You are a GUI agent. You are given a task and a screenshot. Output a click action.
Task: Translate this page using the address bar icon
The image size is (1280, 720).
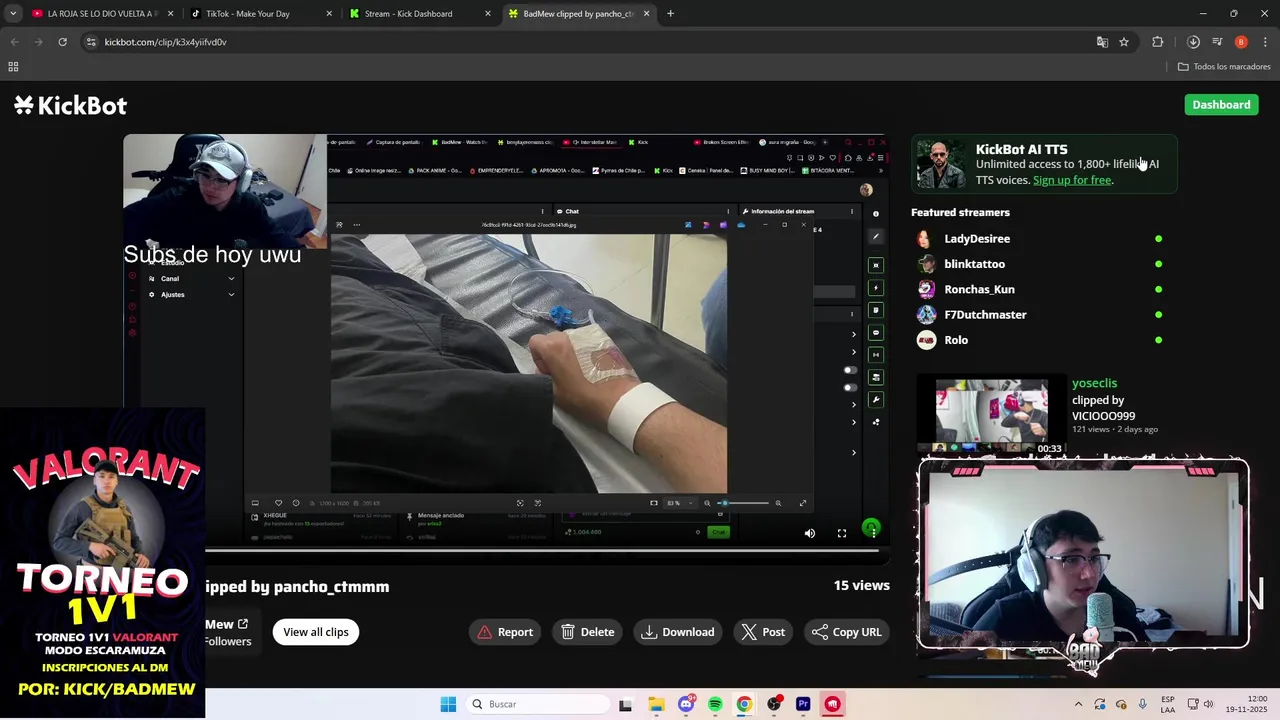click(x=1102, y=42)
